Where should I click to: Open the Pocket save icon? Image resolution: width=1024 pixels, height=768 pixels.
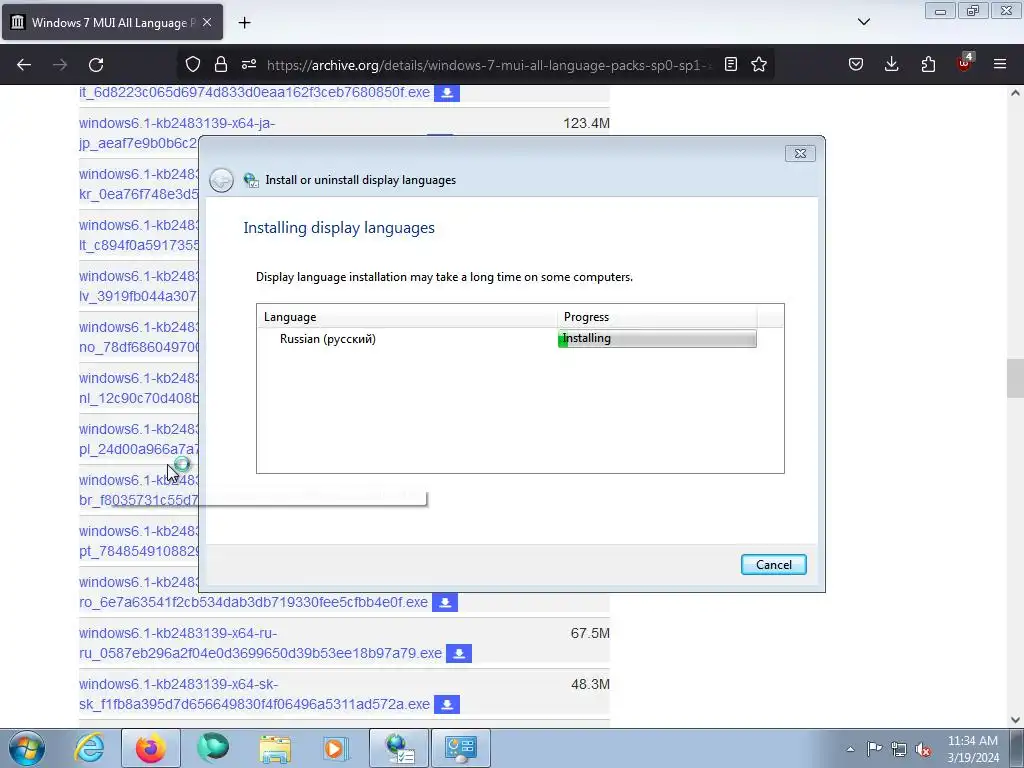tap(856, 64)
